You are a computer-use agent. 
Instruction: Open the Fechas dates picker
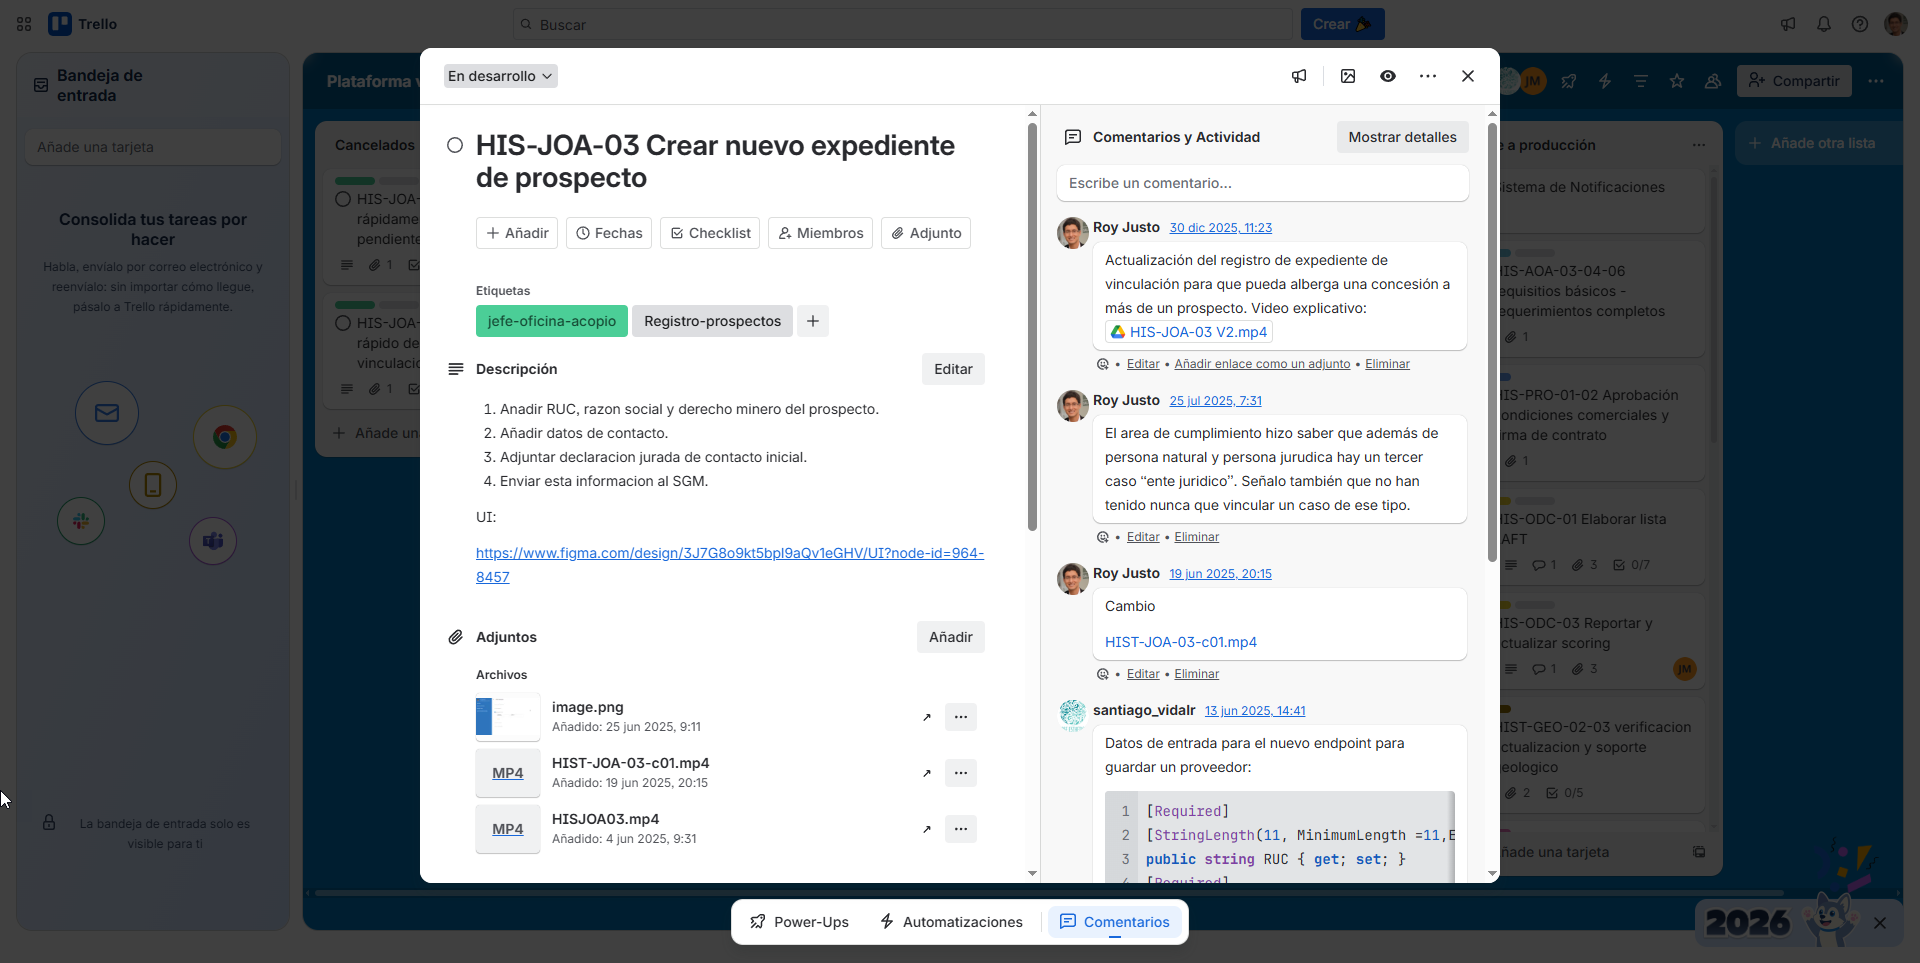(609, 233)
